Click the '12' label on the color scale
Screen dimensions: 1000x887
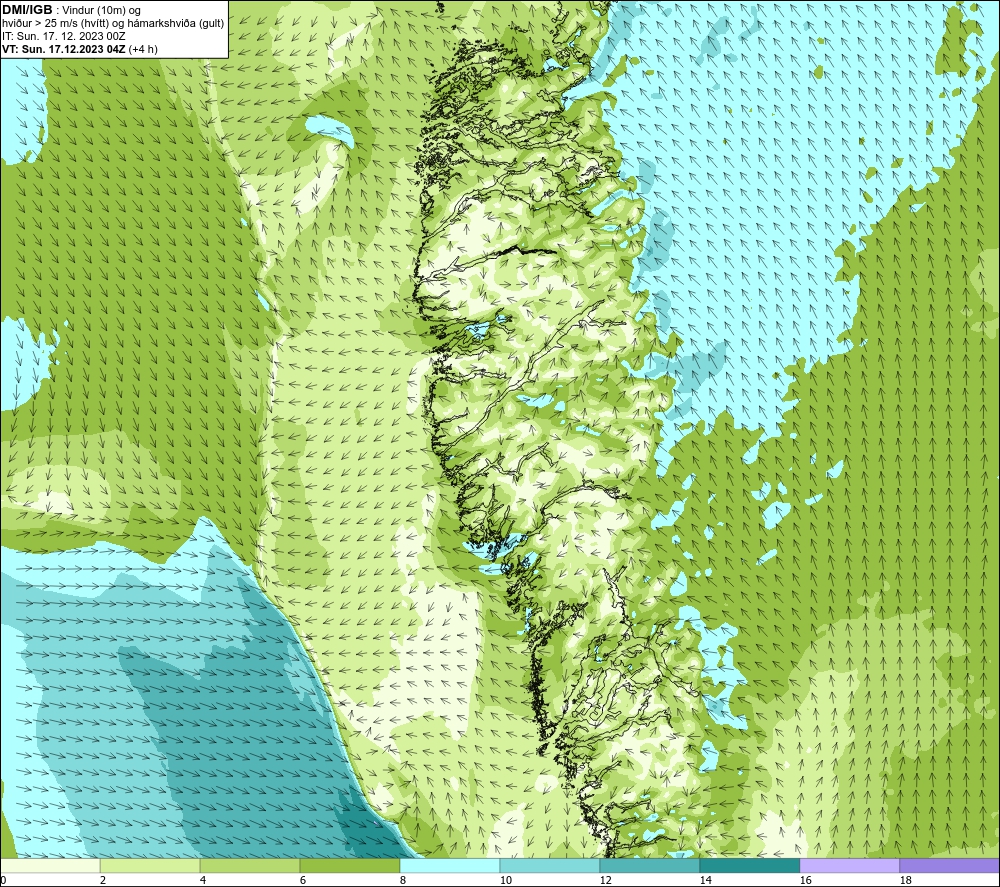tap(605, 881)
